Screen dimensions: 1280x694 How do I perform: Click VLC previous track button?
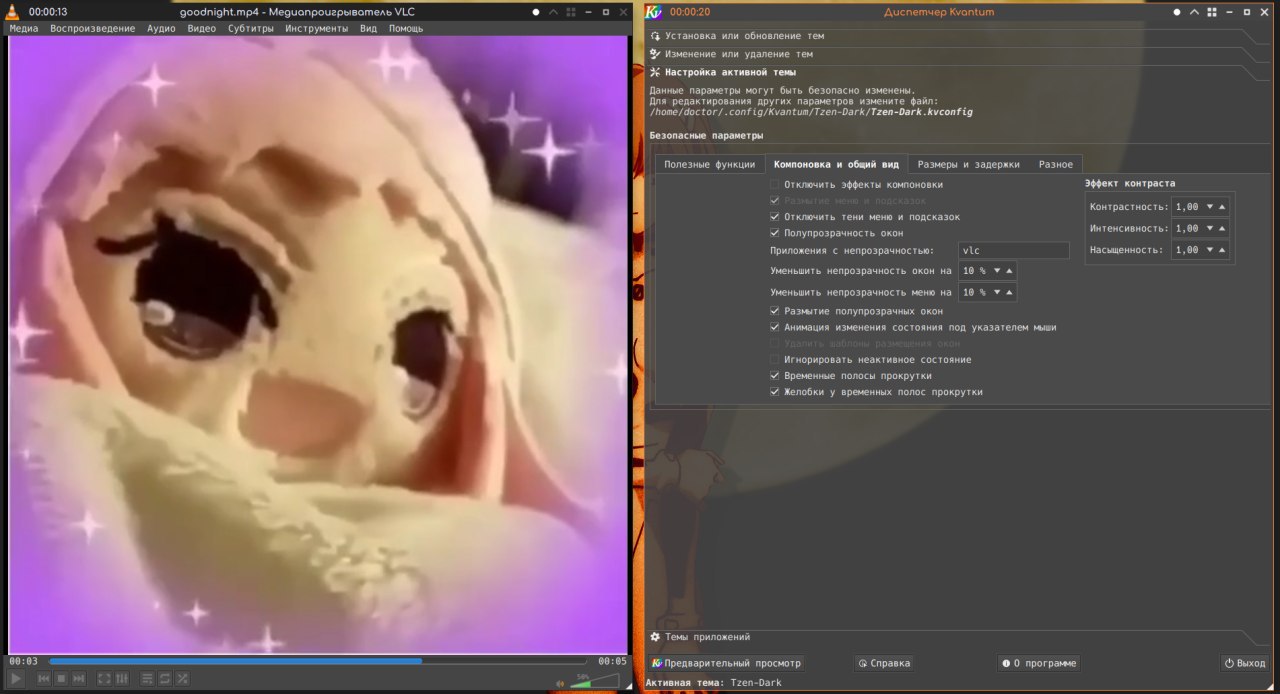[44, 679]
